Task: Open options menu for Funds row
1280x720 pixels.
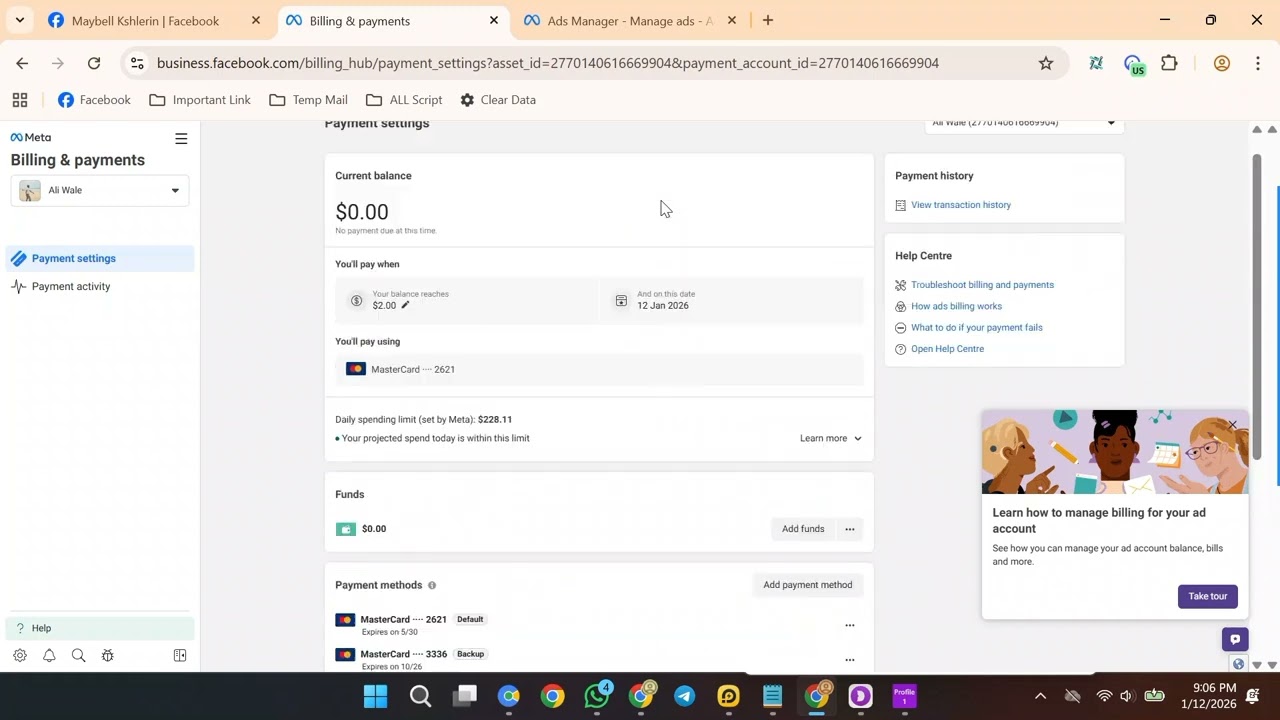Action: tap(850, 529)
